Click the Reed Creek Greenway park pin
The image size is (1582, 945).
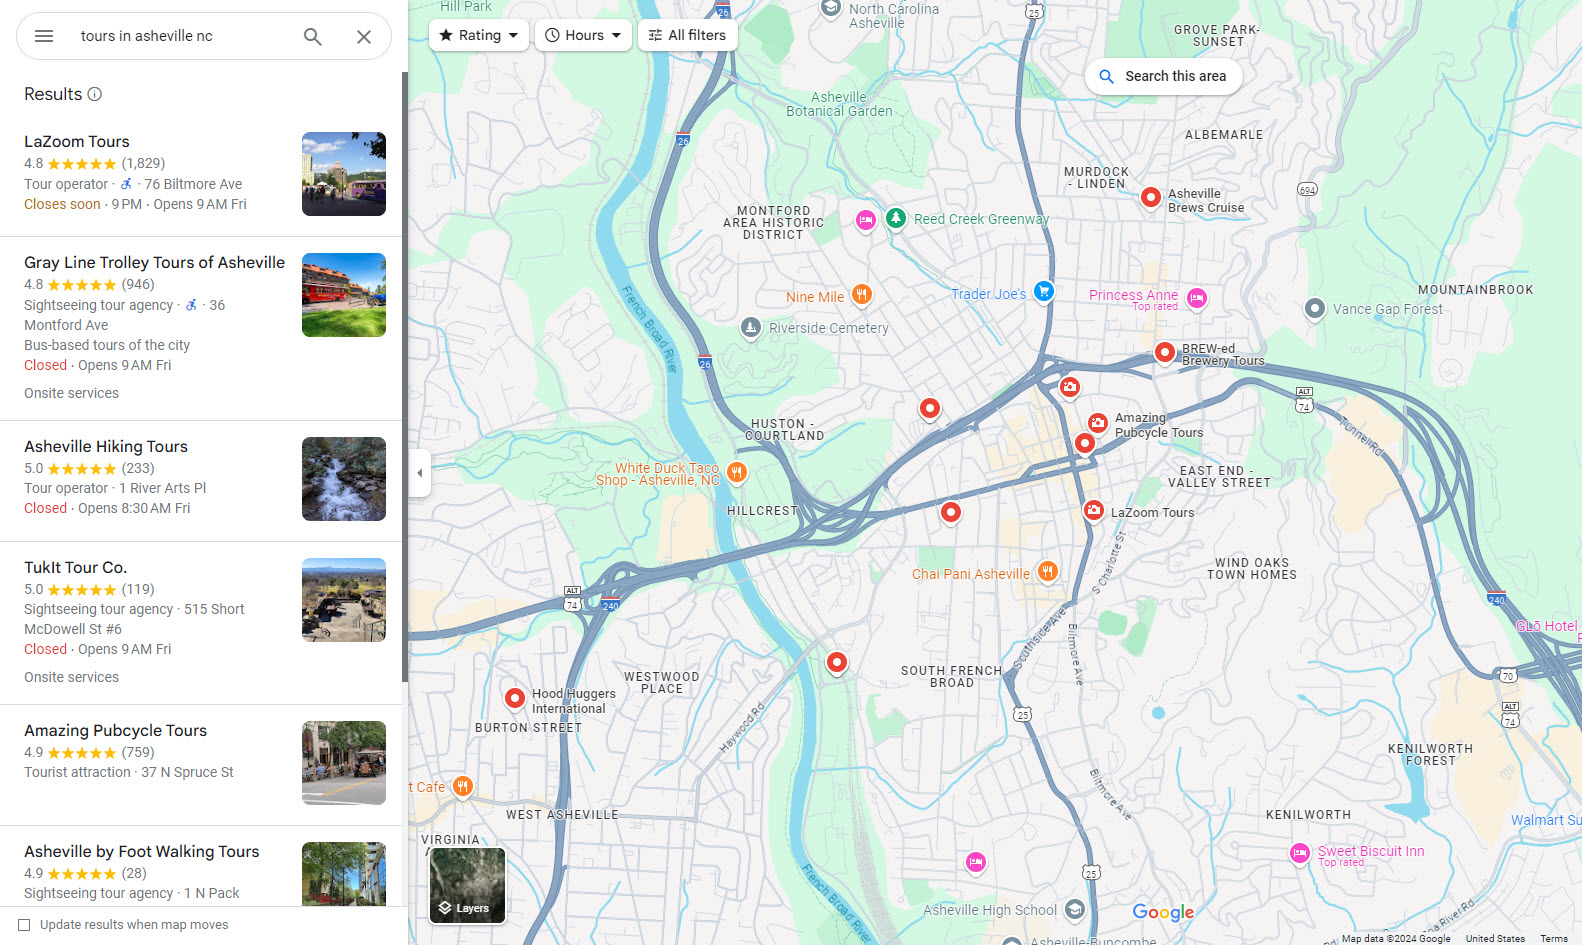(x=896, y=218)
